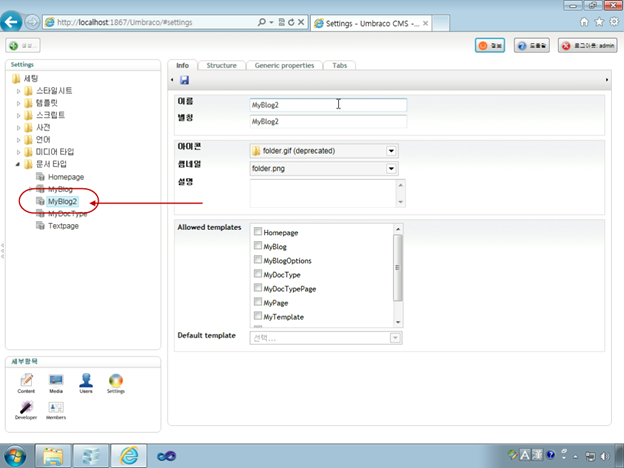Switch to the Generic properties tab

284,65
